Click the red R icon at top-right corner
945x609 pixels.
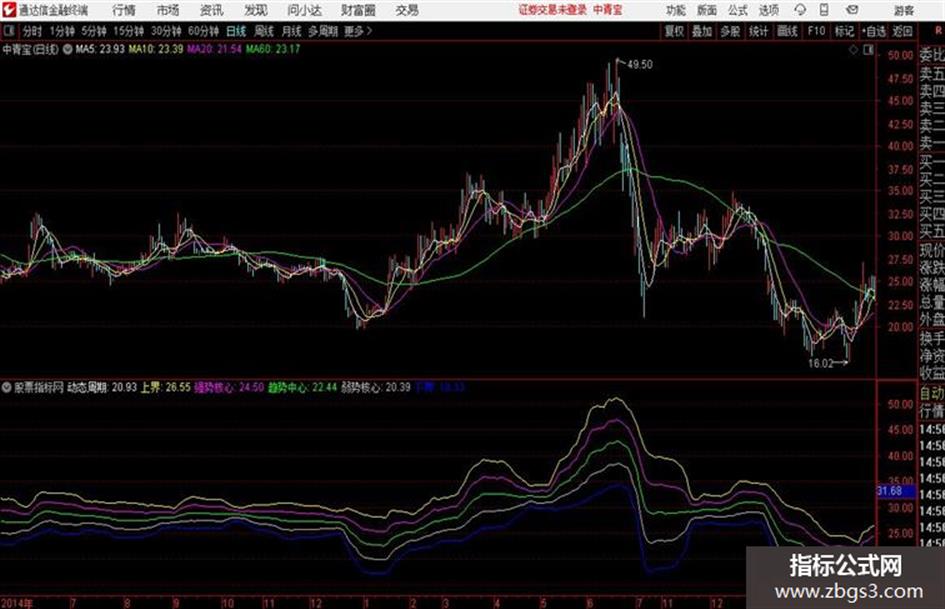click(938, 31)
